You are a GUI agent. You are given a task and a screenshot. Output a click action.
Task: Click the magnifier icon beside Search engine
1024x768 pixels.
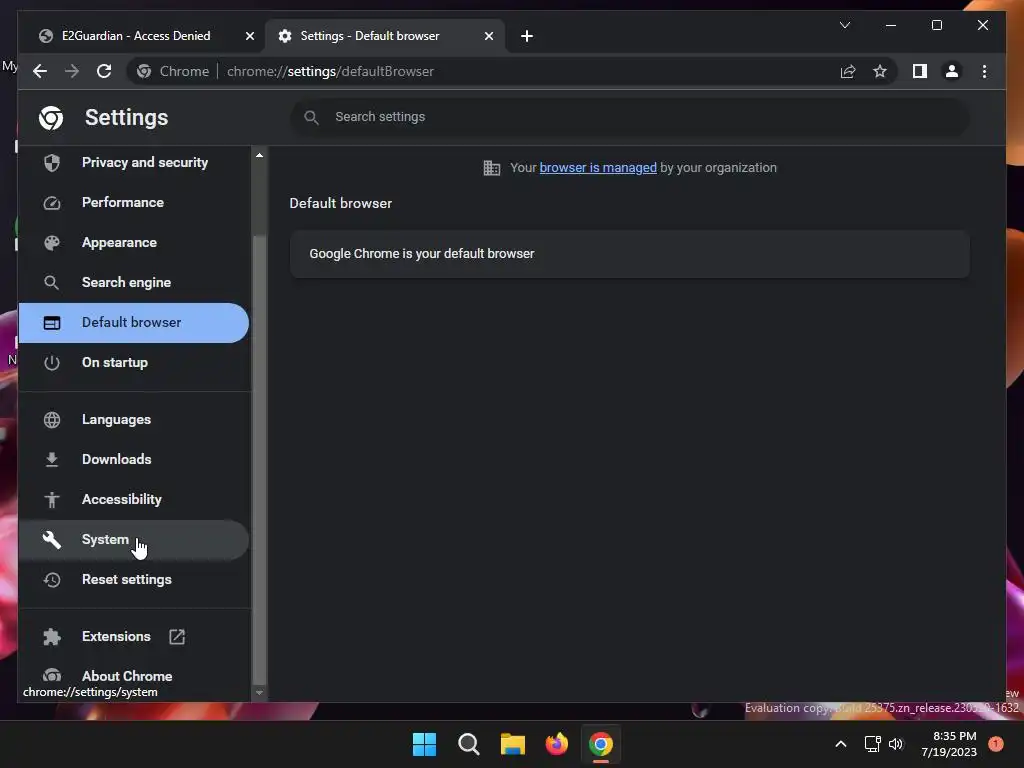pos(52,282)
